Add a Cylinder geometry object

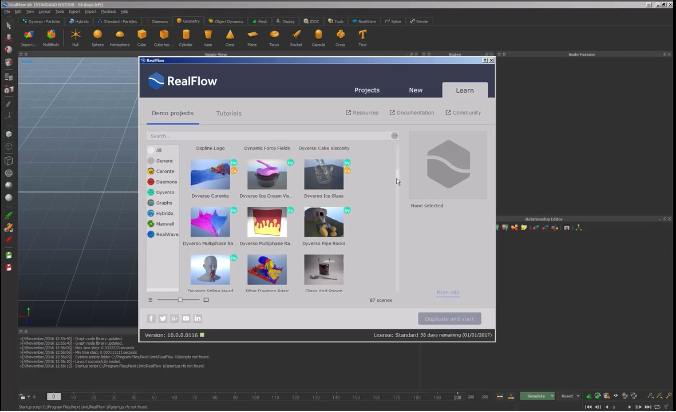[x=186, y=37]
